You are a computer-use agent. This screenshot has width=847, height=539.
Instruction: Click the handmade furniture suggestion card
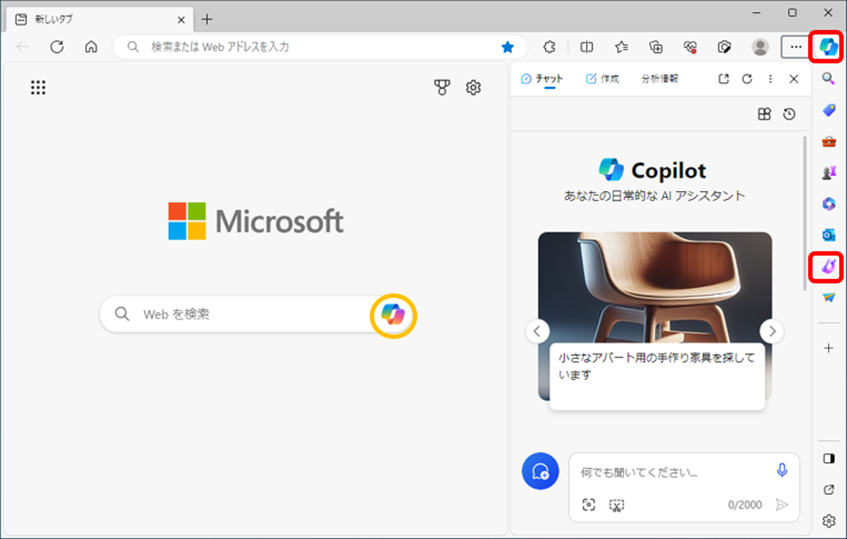[655, 321]
